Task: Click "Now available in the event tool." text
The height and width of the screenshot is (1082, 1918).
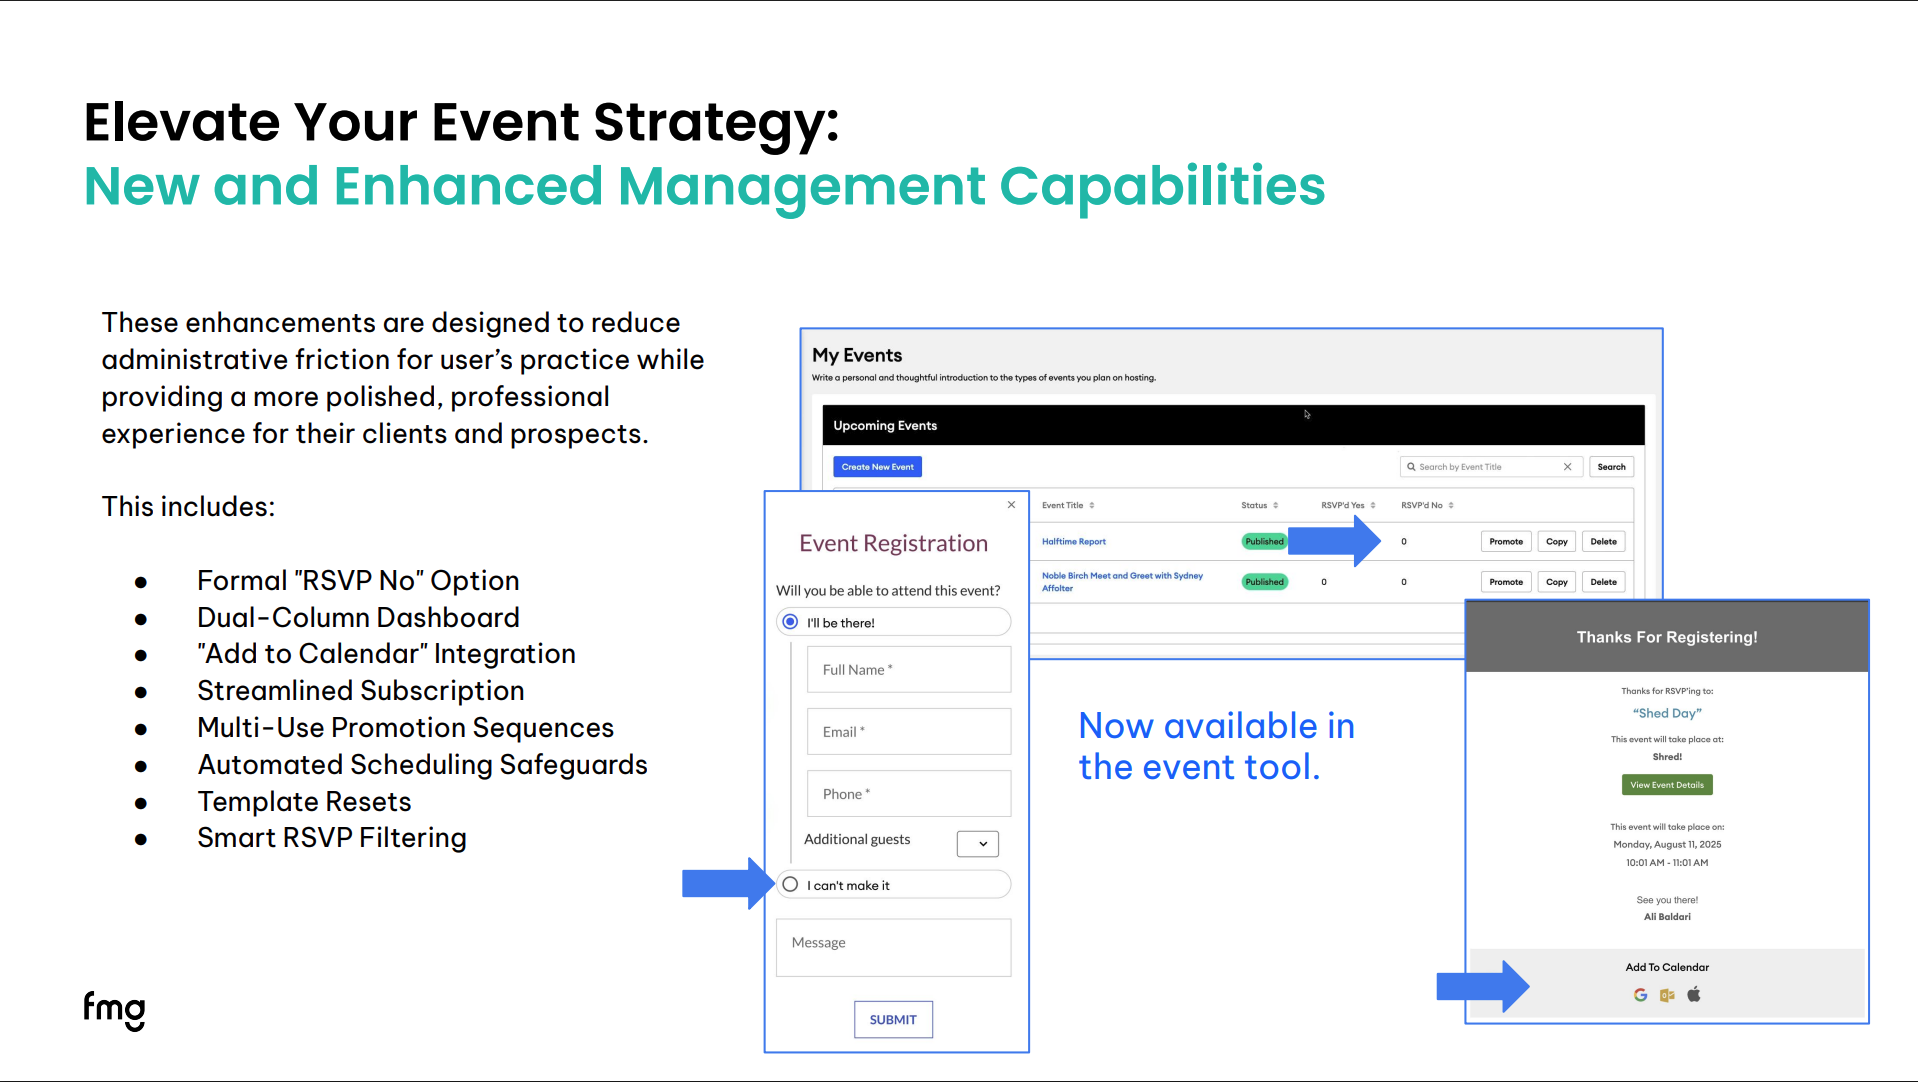Action: [1216, 746]
